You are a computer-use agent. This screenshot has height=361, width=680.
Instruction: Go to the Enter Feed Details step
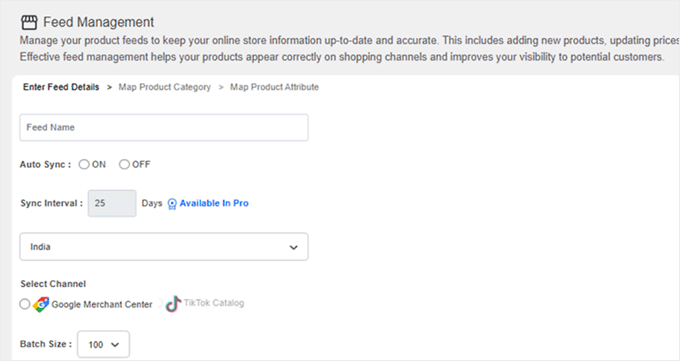(x=61, y=87)
